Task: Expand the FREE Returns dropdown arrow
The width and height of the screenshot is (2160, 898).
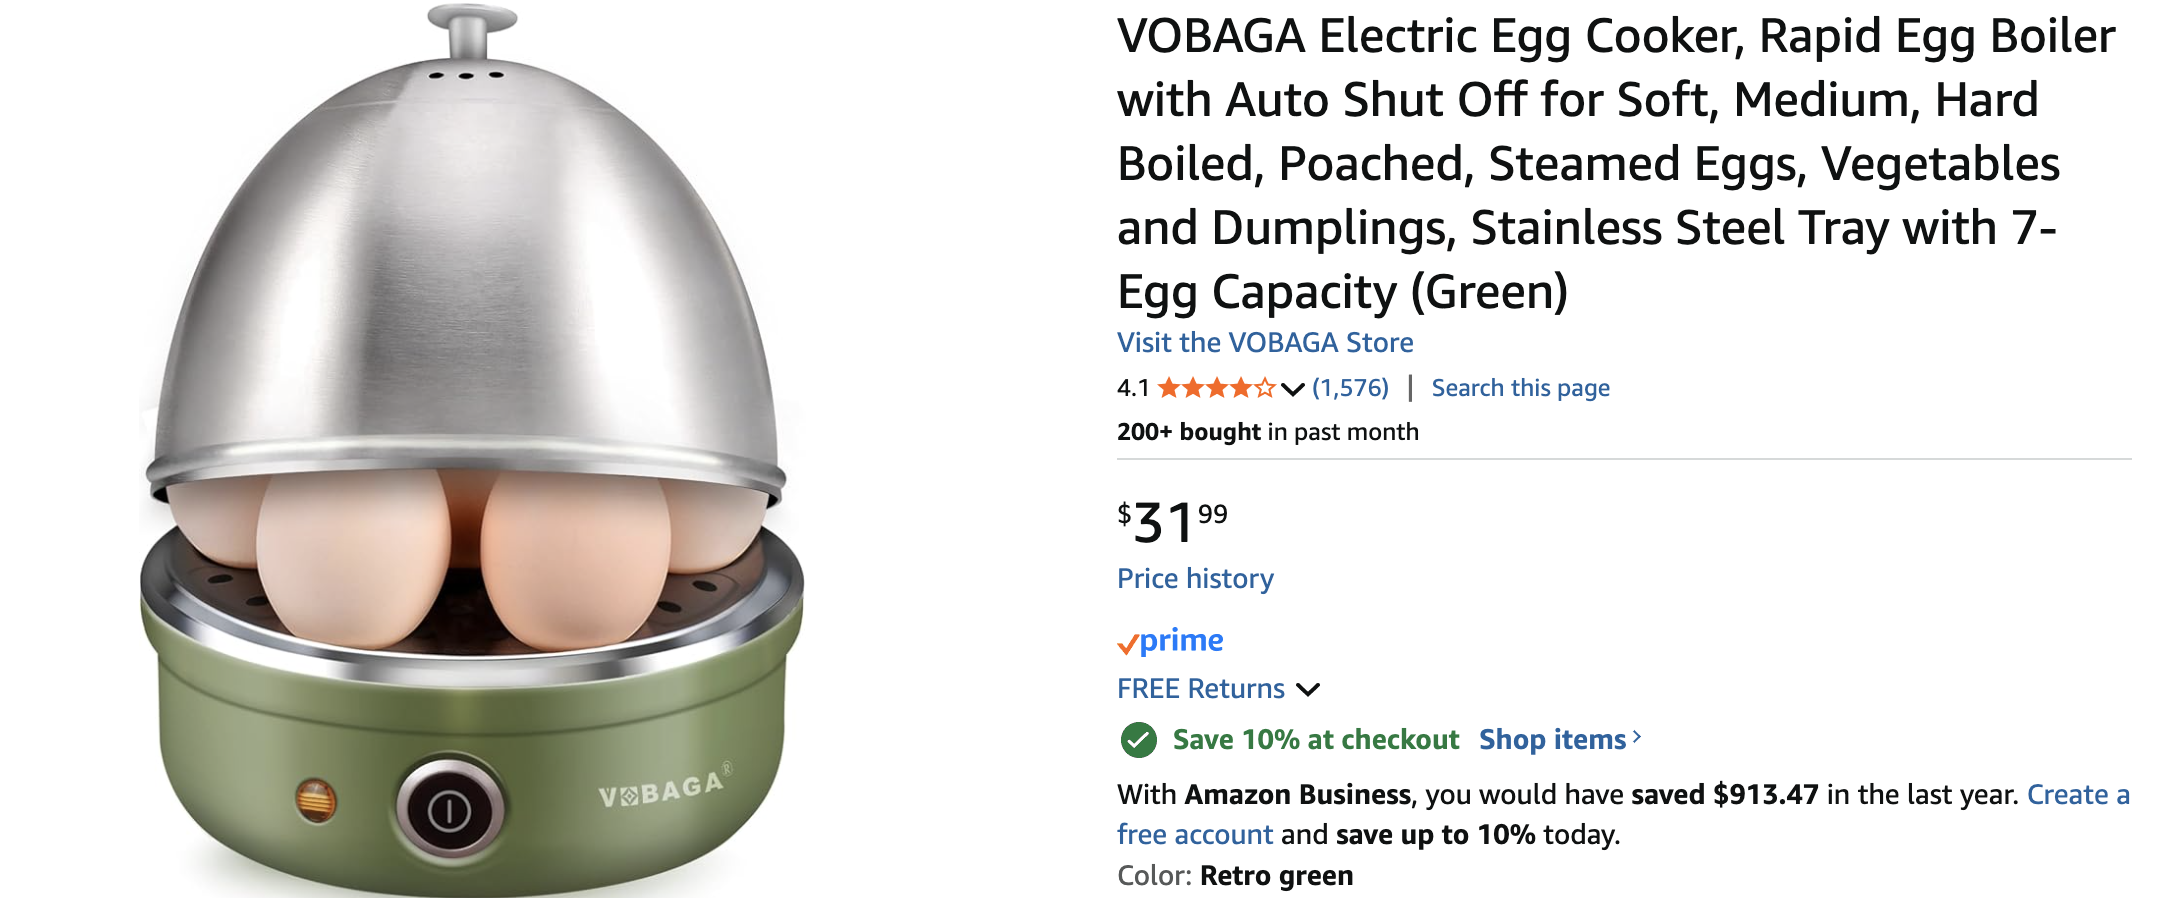Action: [x=1308, y=689]
